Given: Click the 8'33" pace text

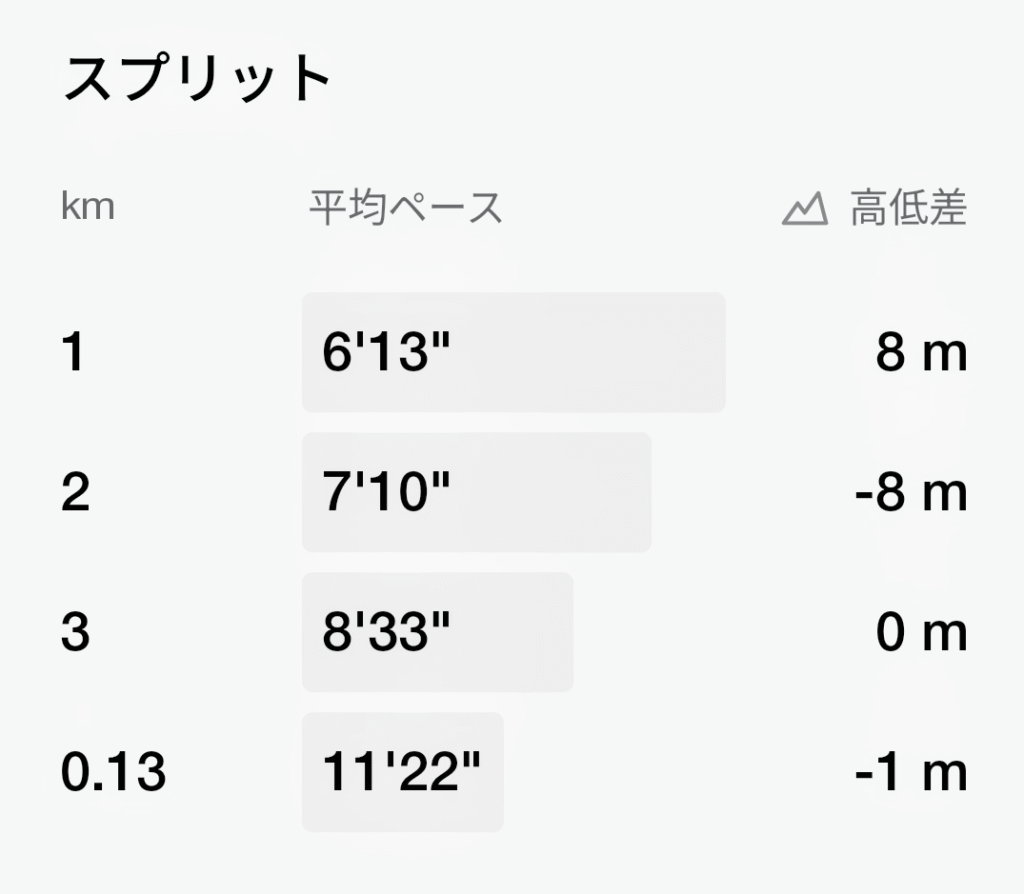Looking at the screenshot, I should (x=387, y=631).
